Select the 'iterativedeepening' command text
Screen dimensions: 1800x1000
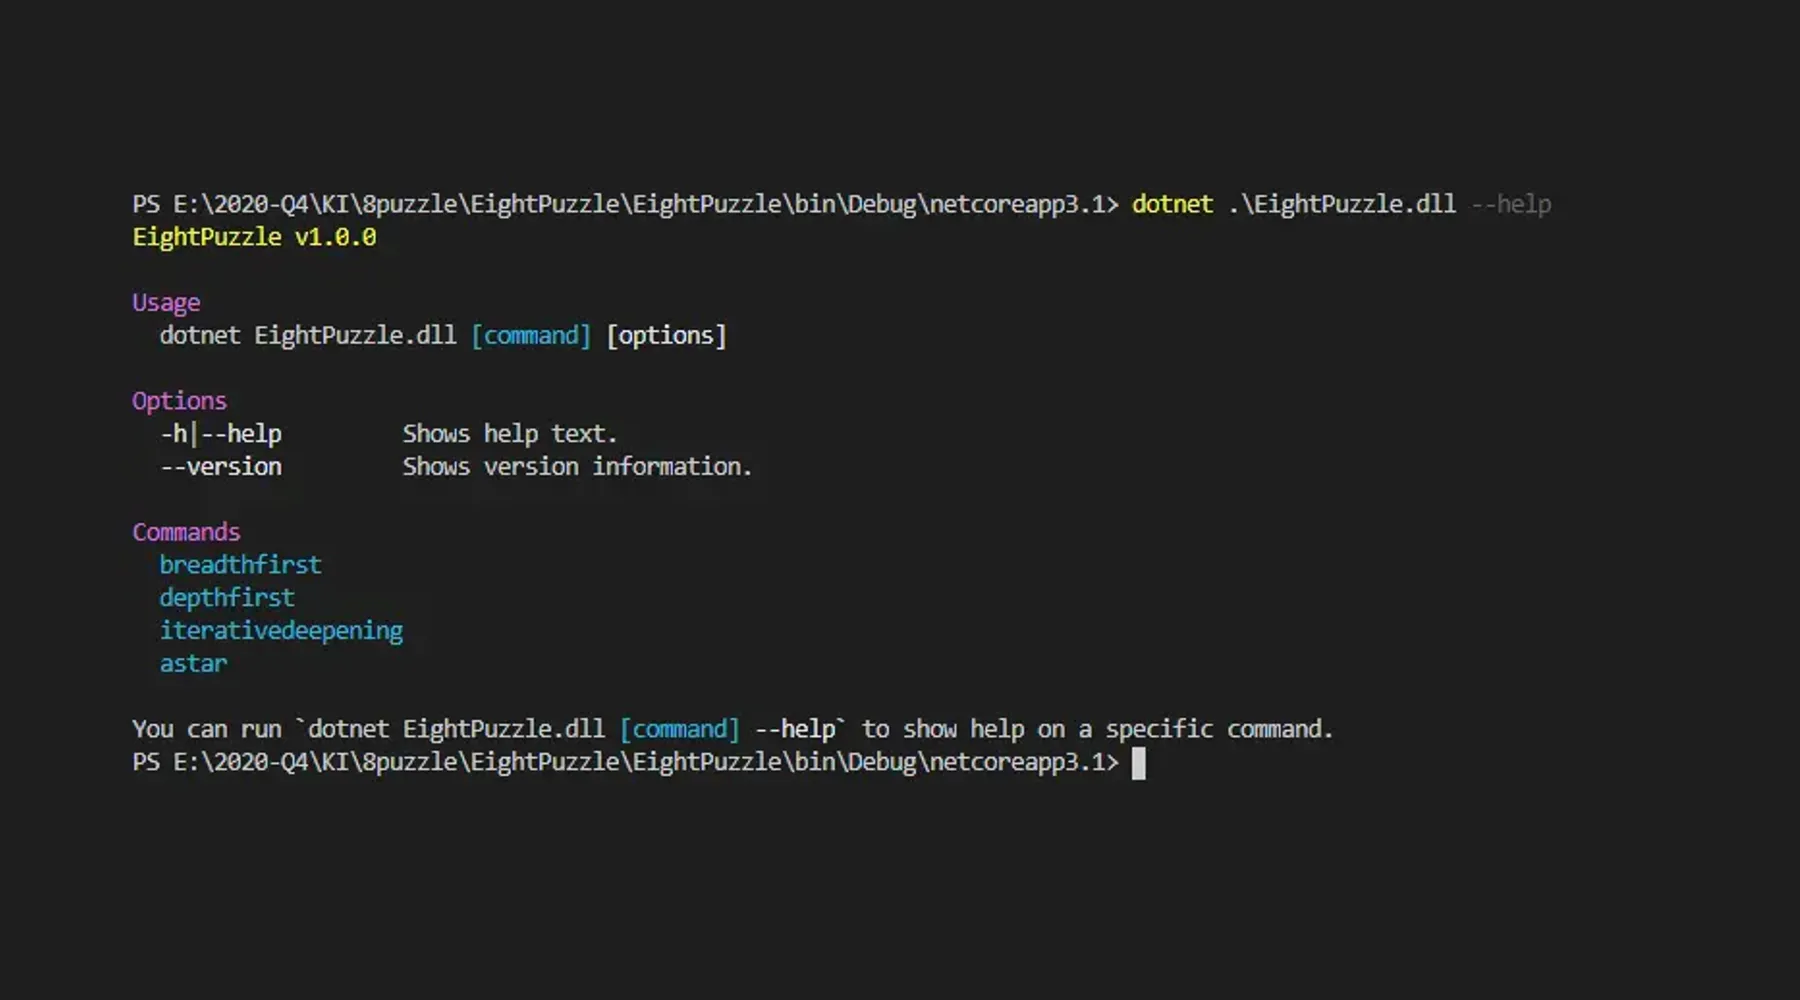pyautogui.click(x=281, y=631)
